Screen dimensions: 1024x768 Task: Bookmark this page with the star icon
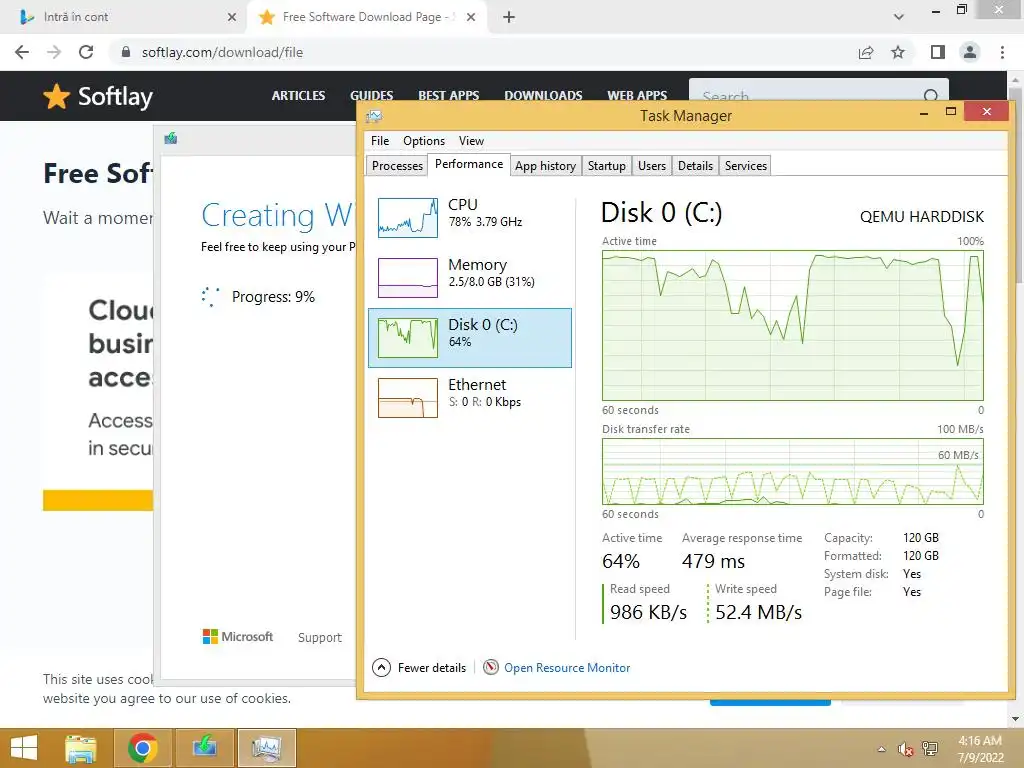898,52
